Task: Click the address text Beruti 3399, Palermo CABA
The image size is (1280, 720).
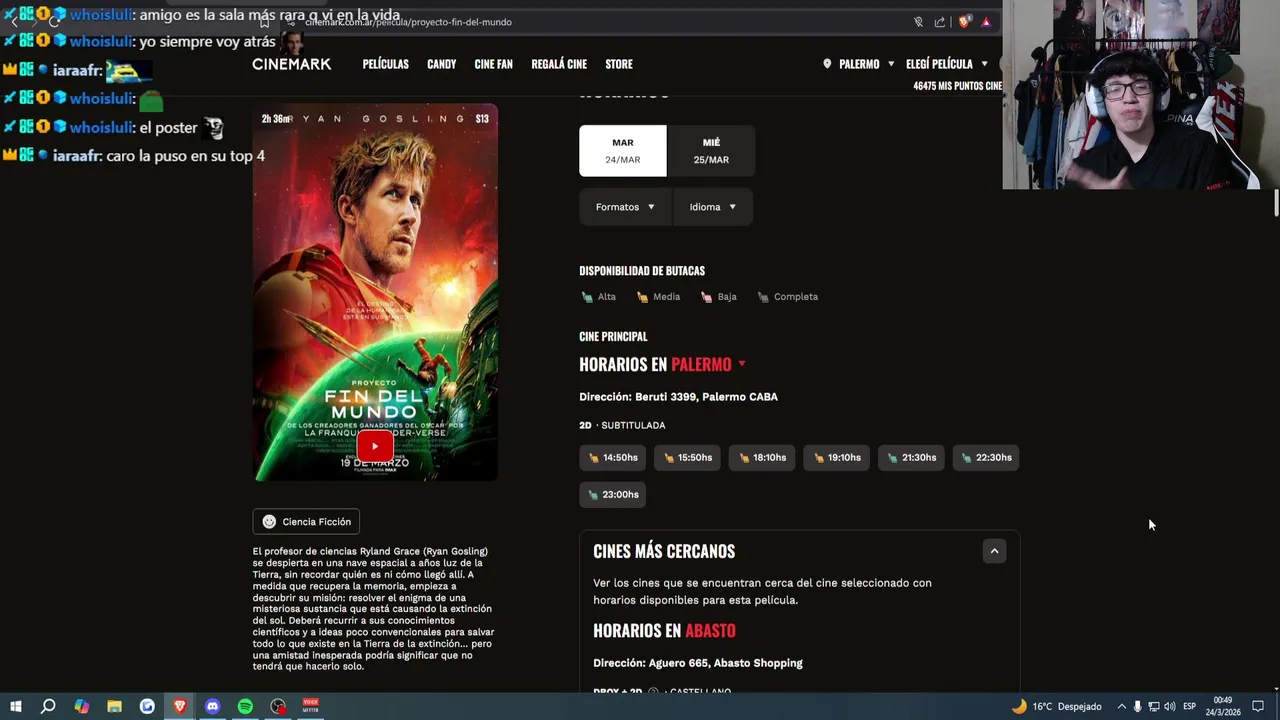Action: (x=706, y=397)
